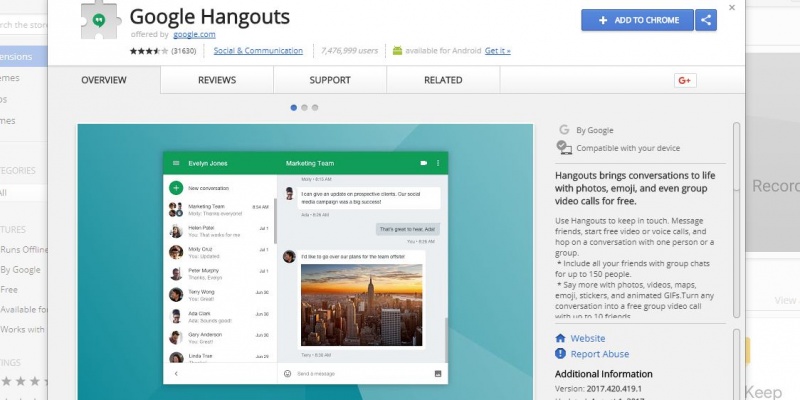Click Terry Wong's avatar in conversation list

click(176, 295)
